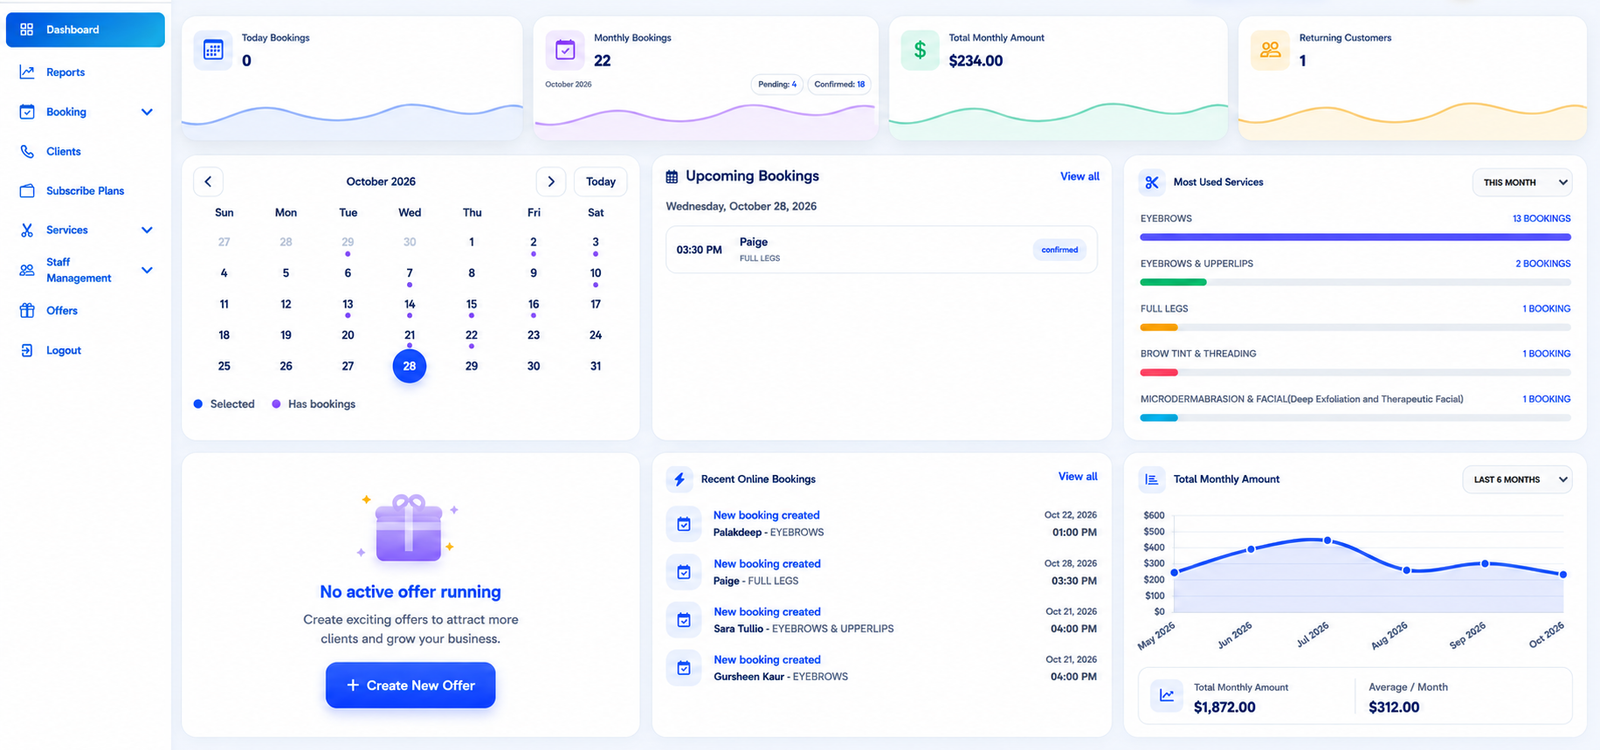The width and height of the screenshot is (1600, 750).
Task: Click the Booking calendar icon in sidebar
Action: coord(27,112)
